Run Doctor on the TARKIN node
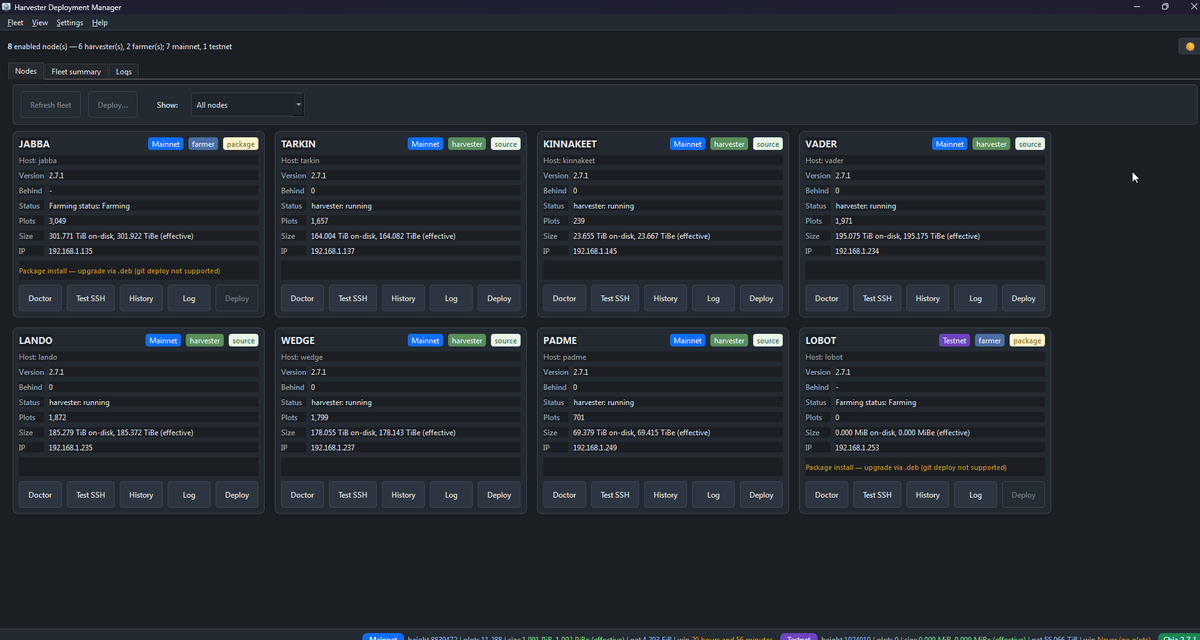 coord(302,298)
